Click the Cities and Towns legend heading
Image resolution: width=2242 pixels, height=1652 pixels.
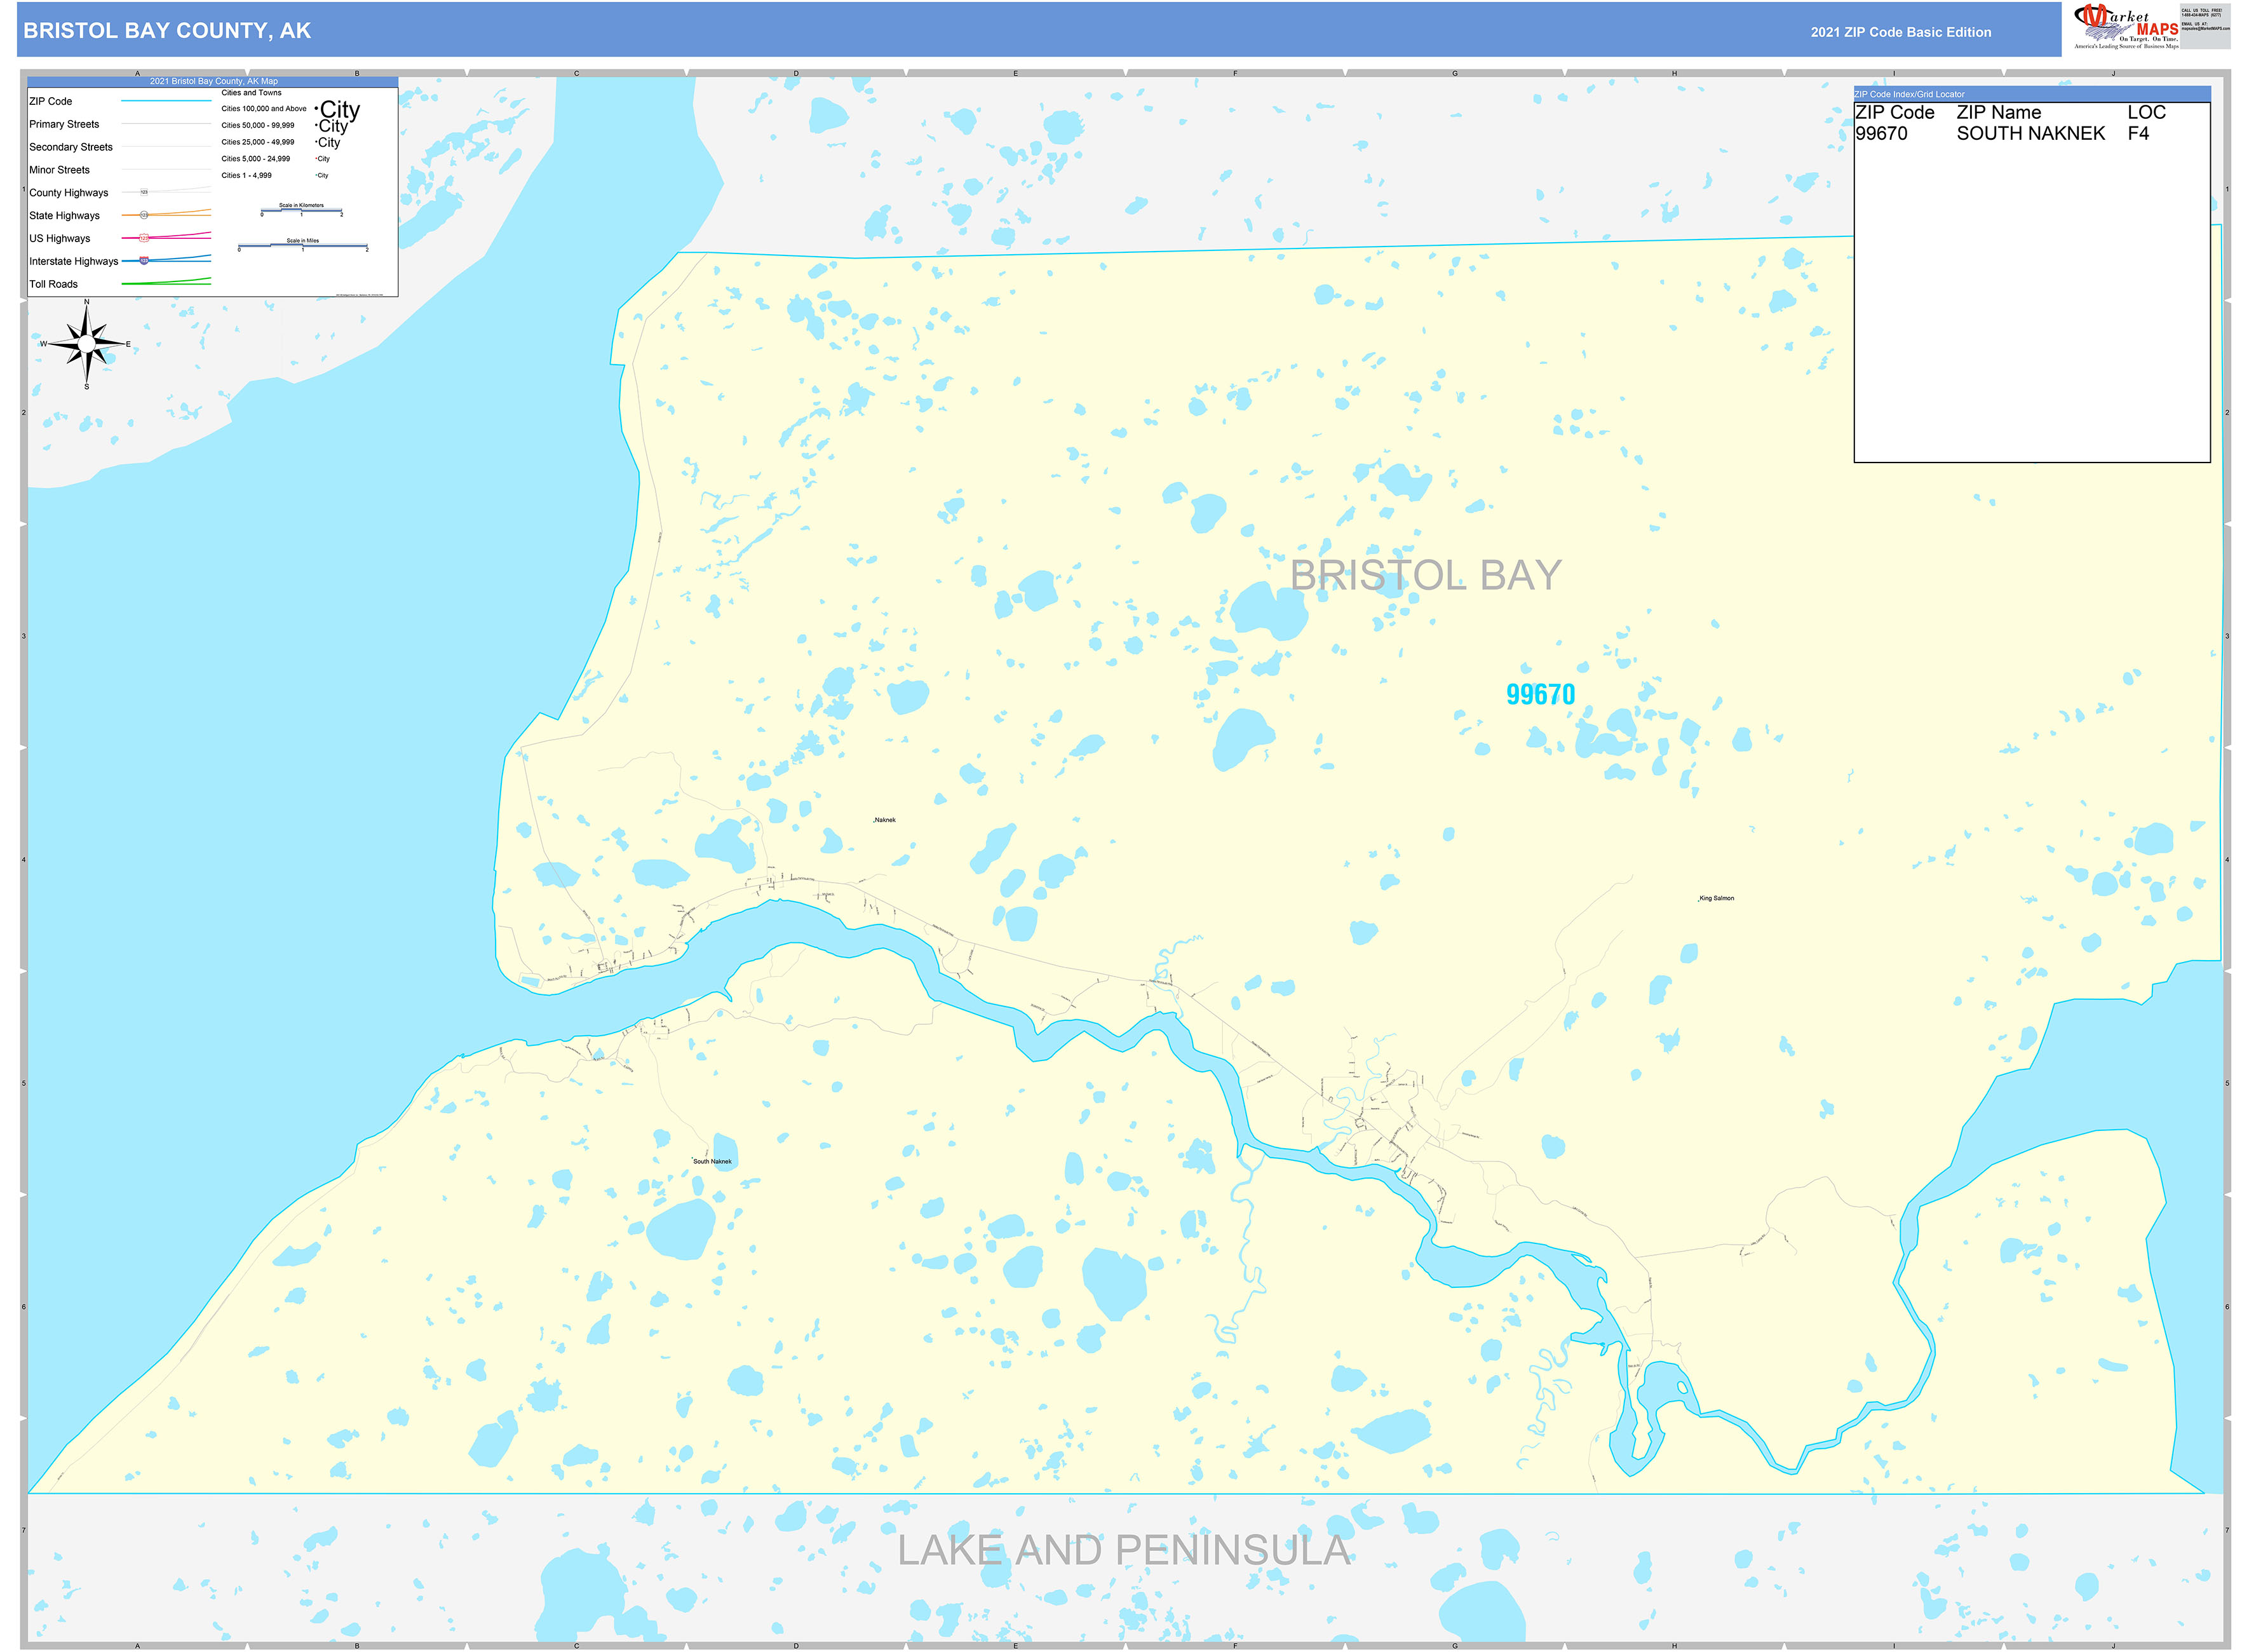tap(251, 93)
